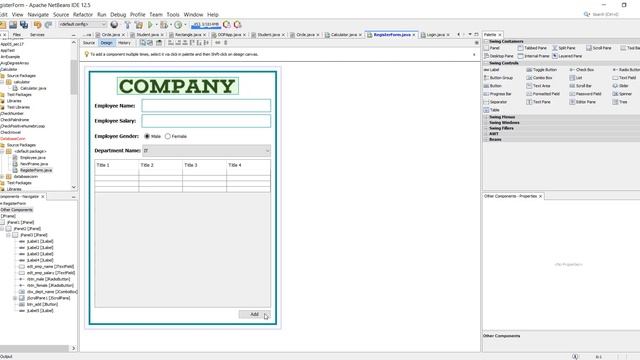Close the Palette panel tab
This screenshot has width=640, height=360.
[x=500, y=35]
